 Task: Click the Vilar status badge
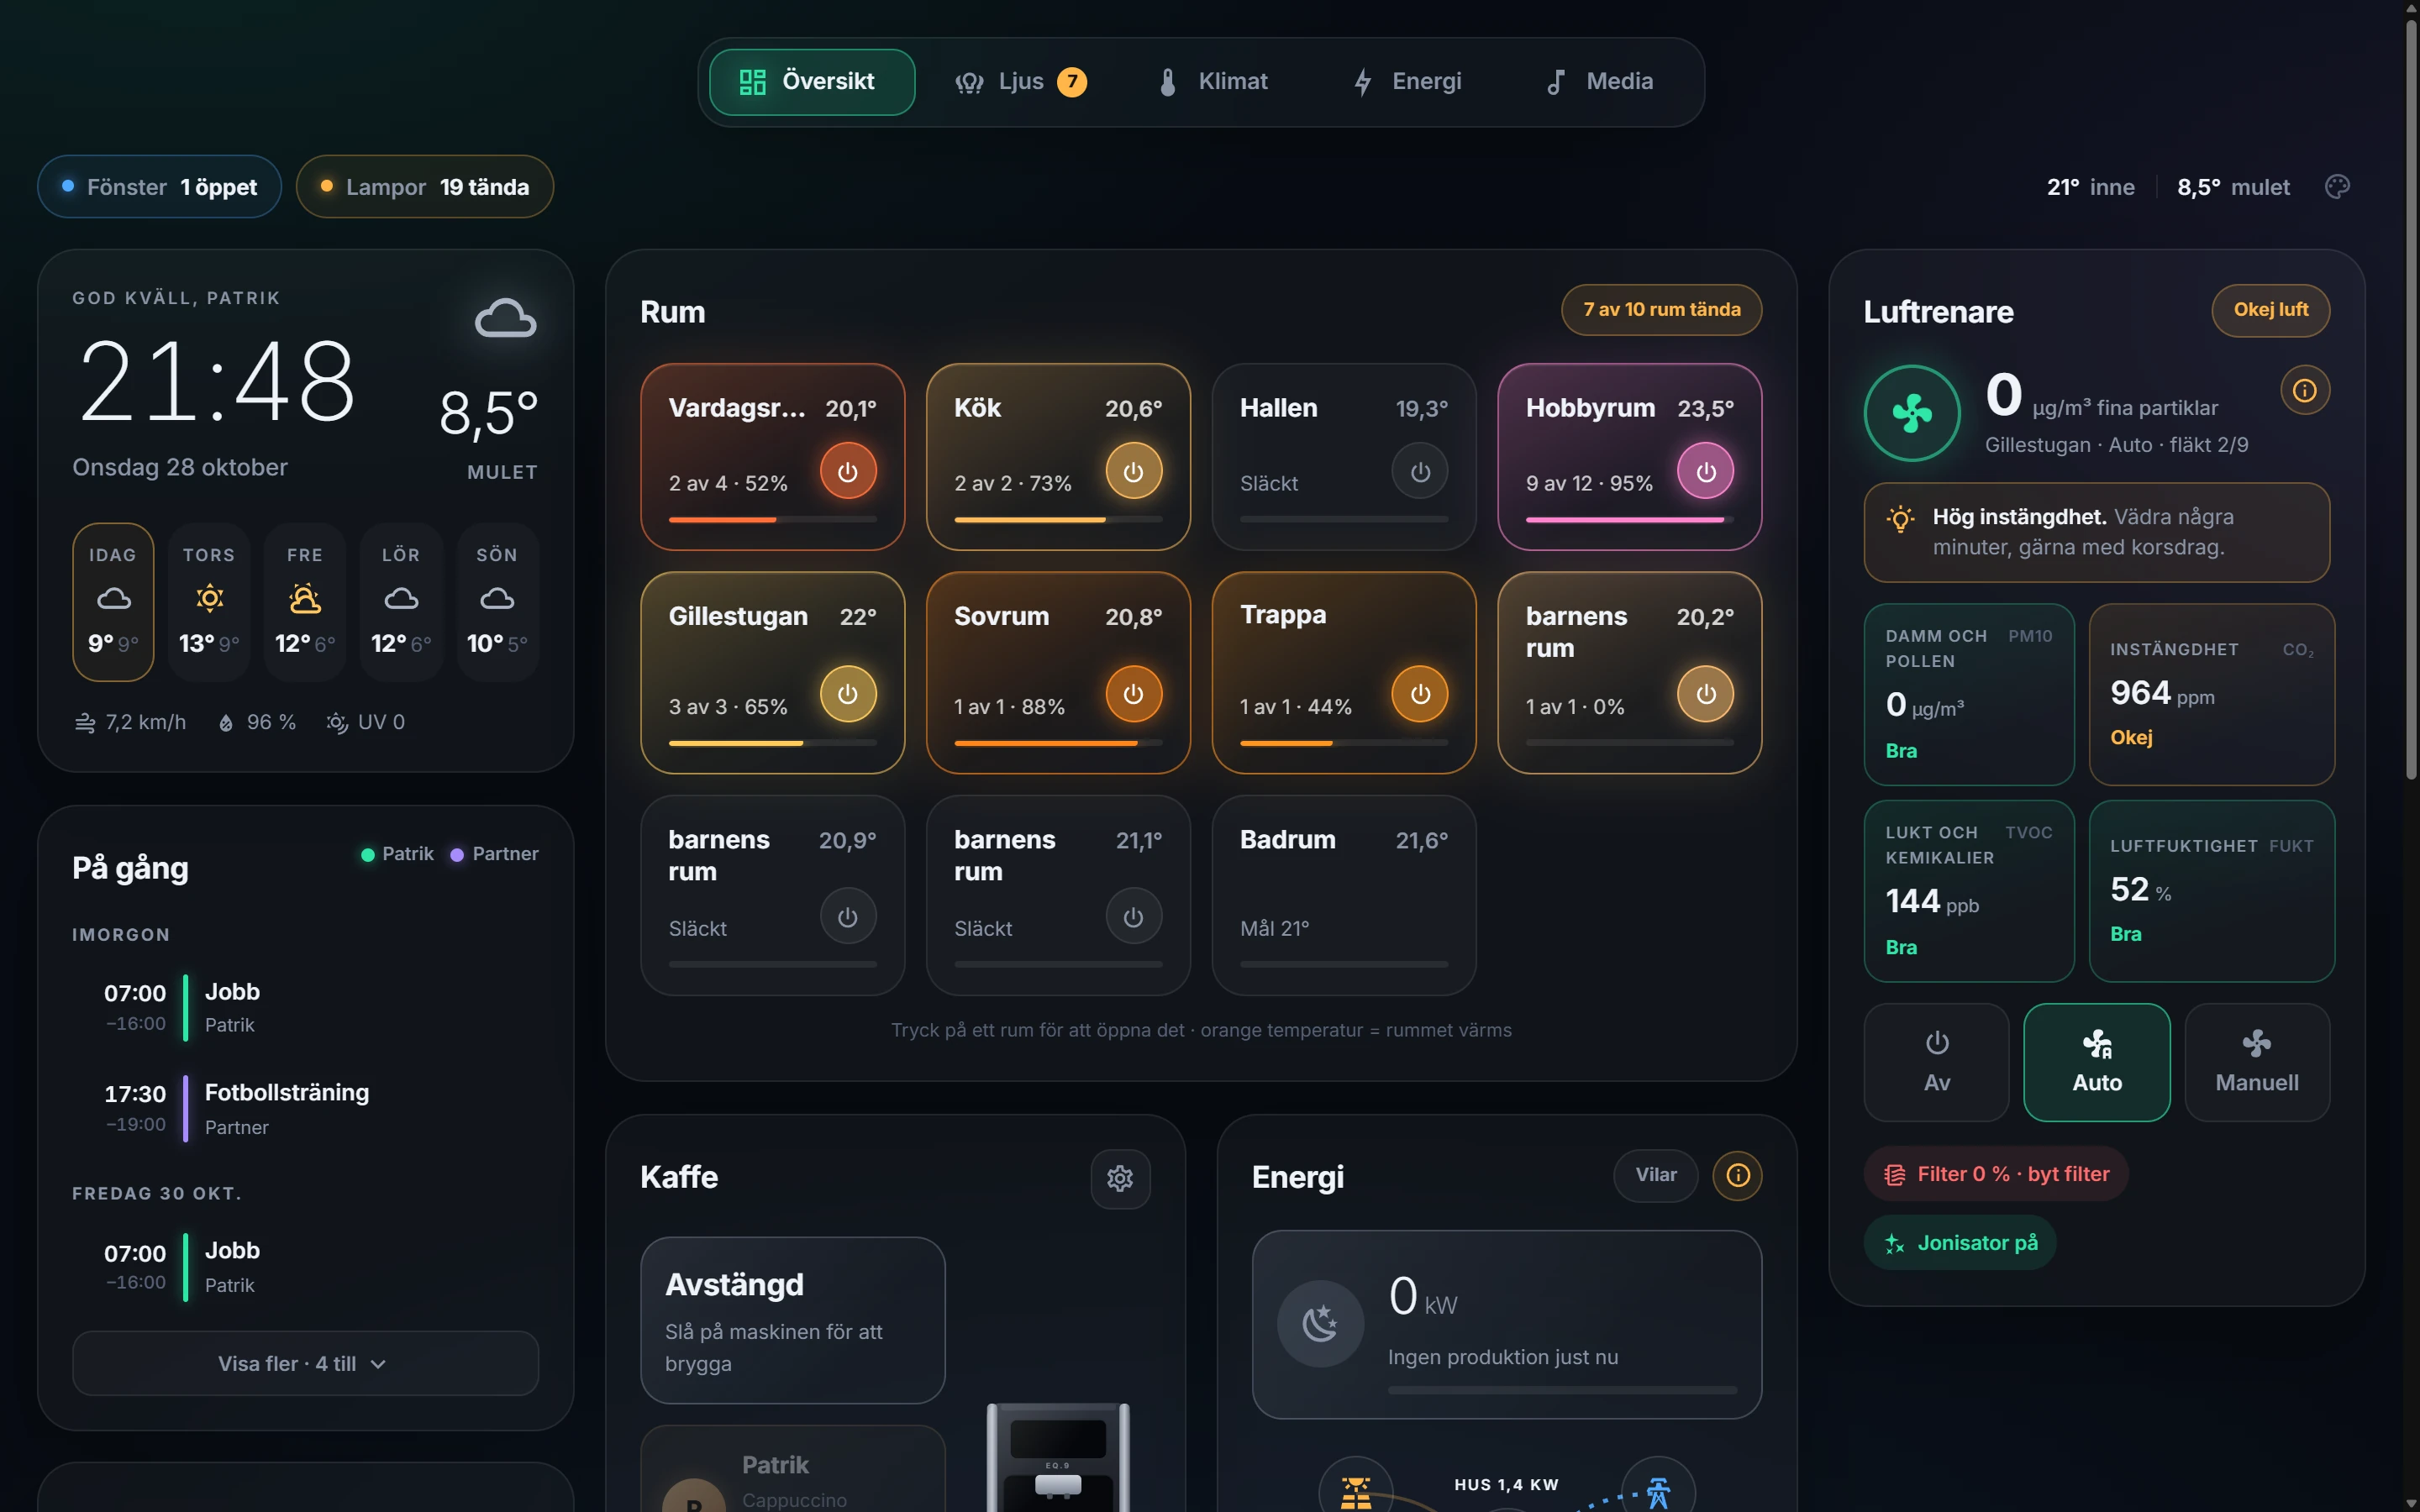point(1656,1175)
